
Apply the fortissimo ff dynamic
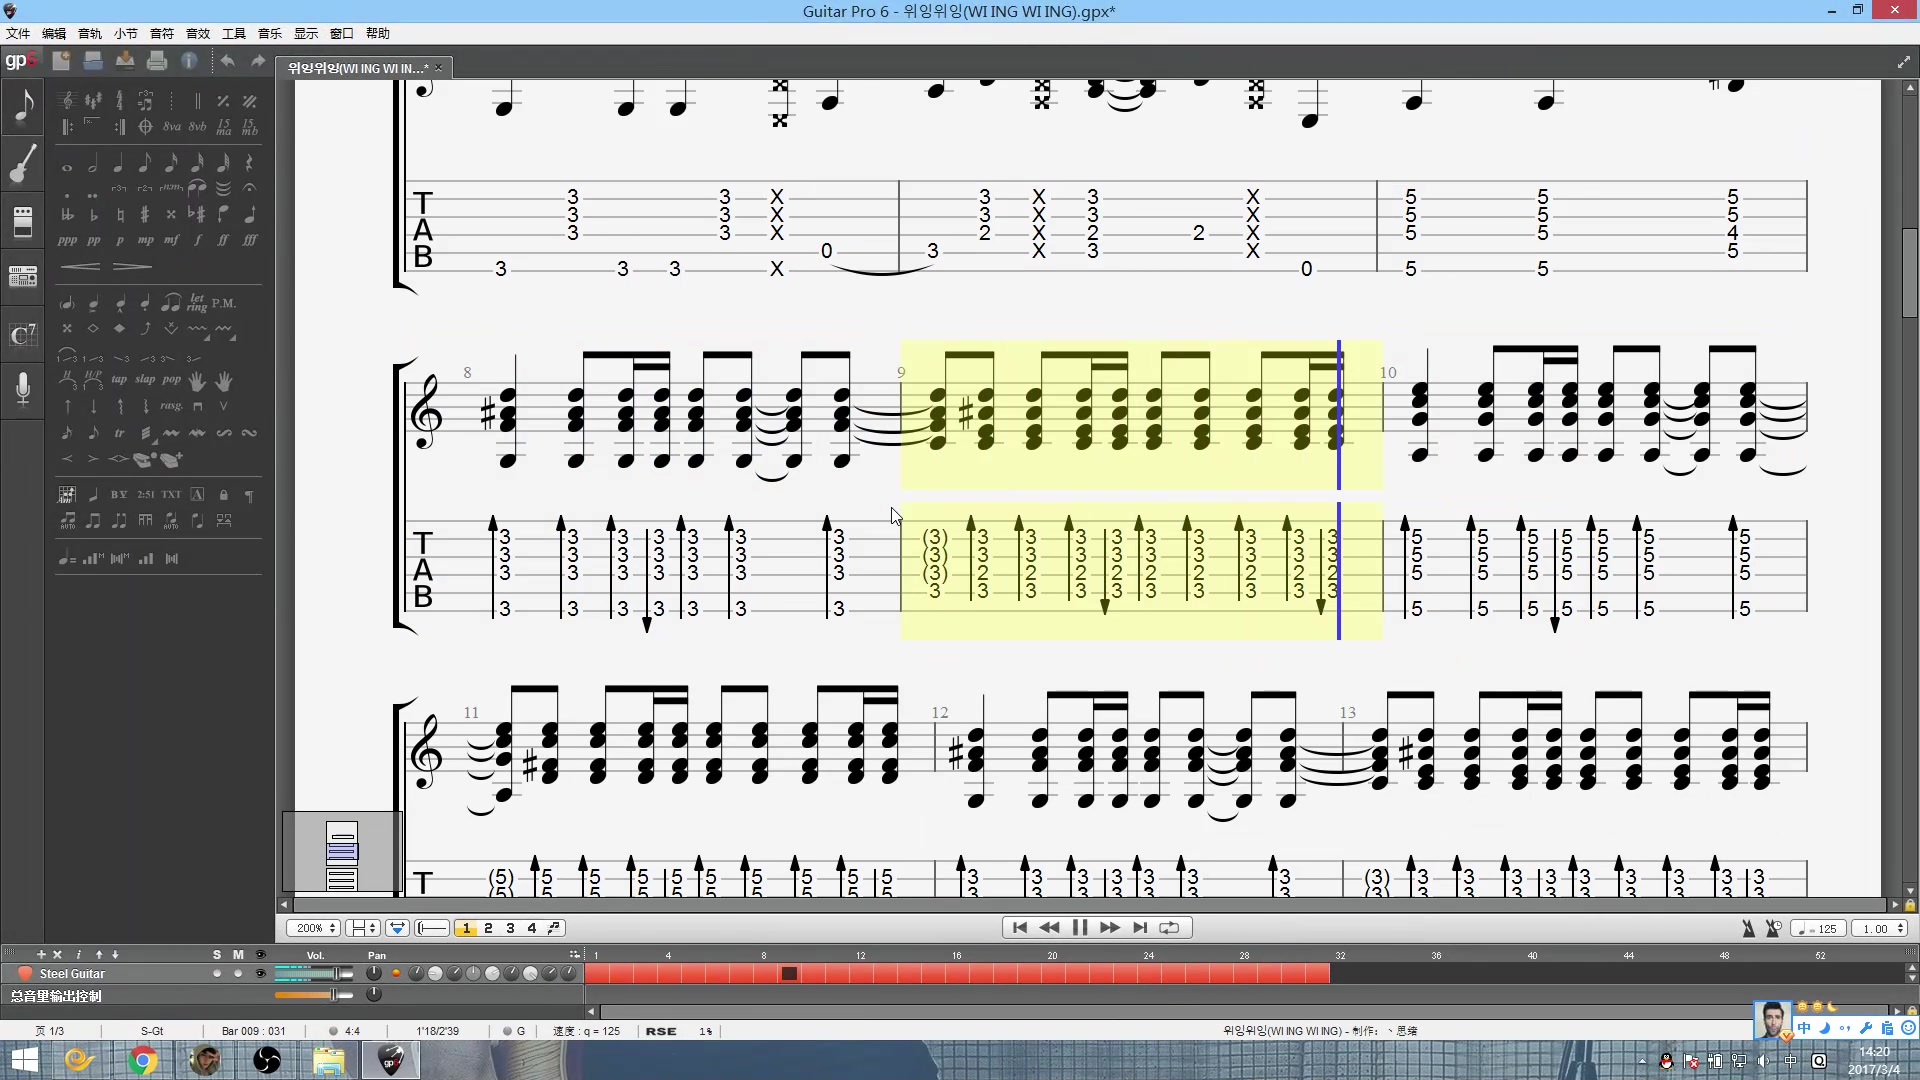click(x=223, y=240)
